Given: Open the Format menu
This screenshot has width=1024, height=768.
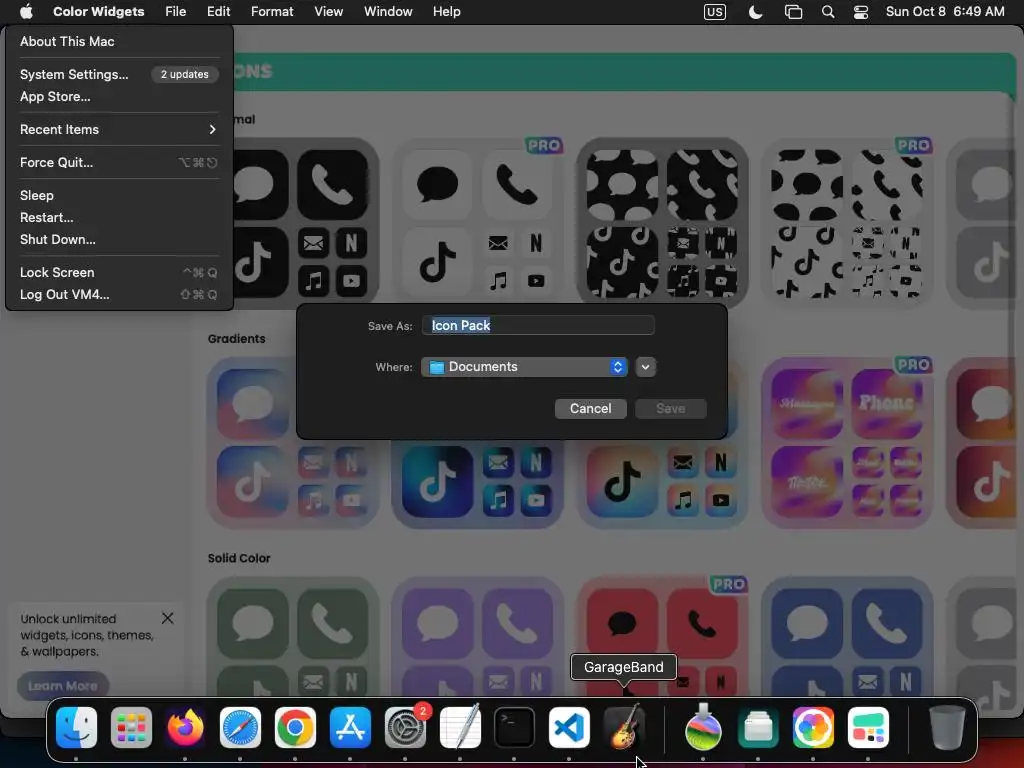Looking at the screenshot, I should 272,12.
